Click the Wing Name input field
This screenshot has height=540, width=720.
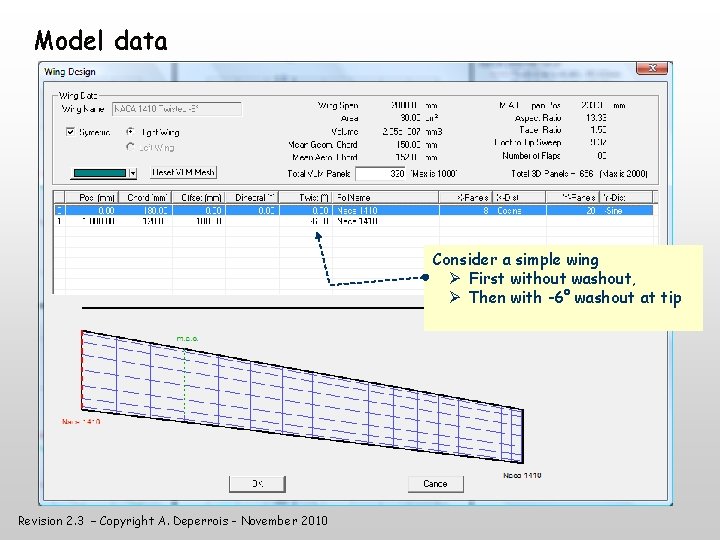tap(177, 109)
